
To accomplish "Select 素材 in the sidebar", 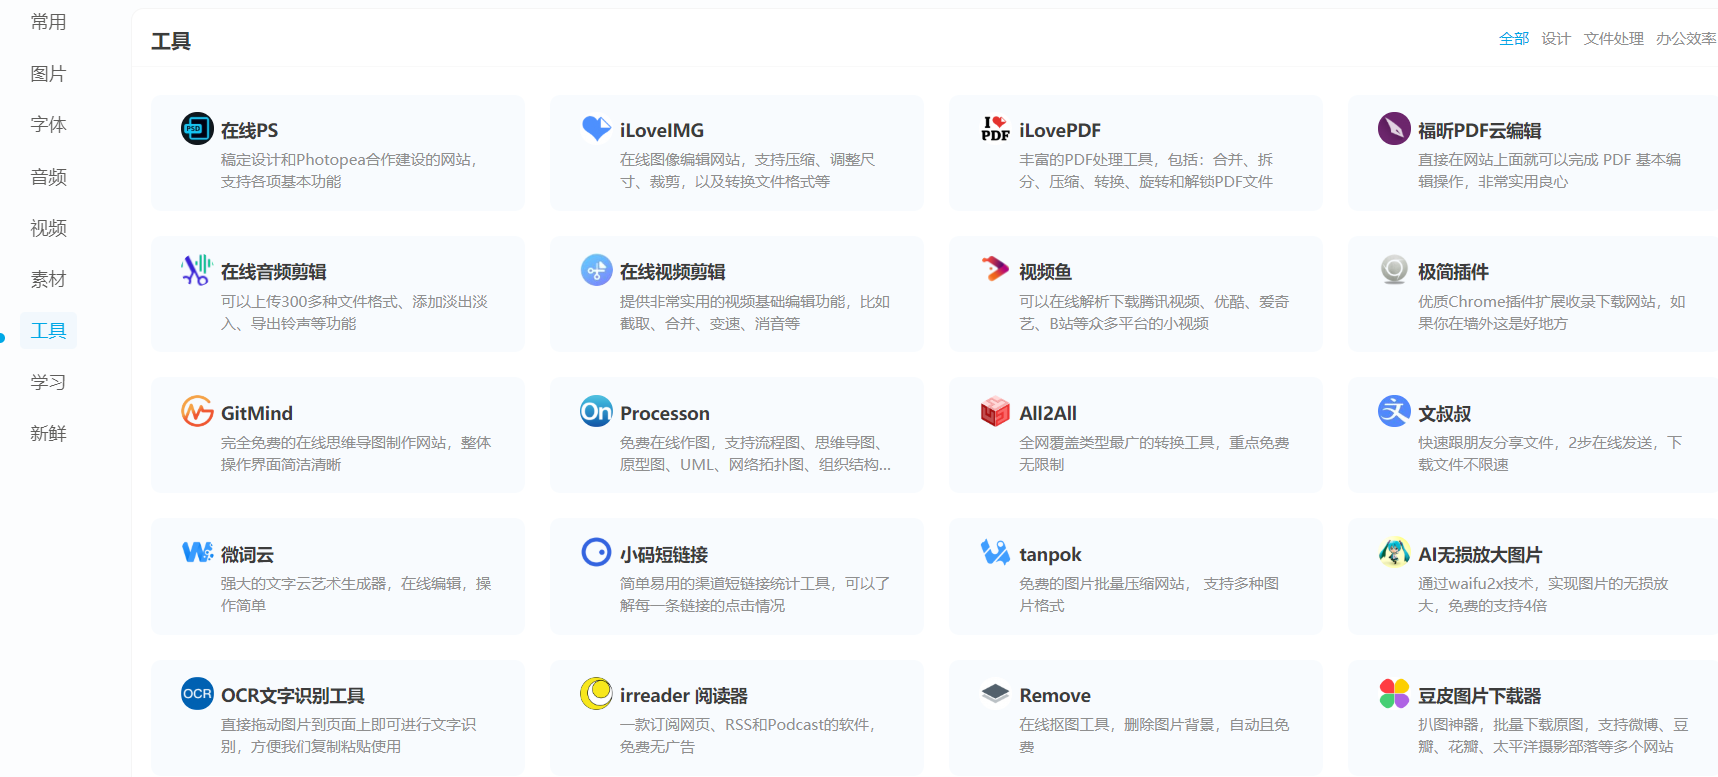I will pyautogui.click(x=48, y=280).
